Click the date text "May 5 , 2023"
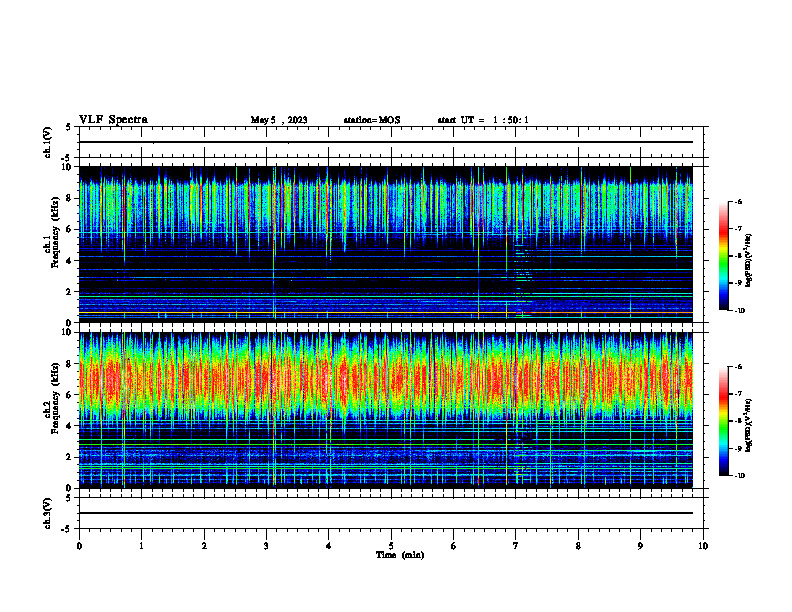Image resolution: width=792 pixels, height=612 pixels. click(279, 120)
